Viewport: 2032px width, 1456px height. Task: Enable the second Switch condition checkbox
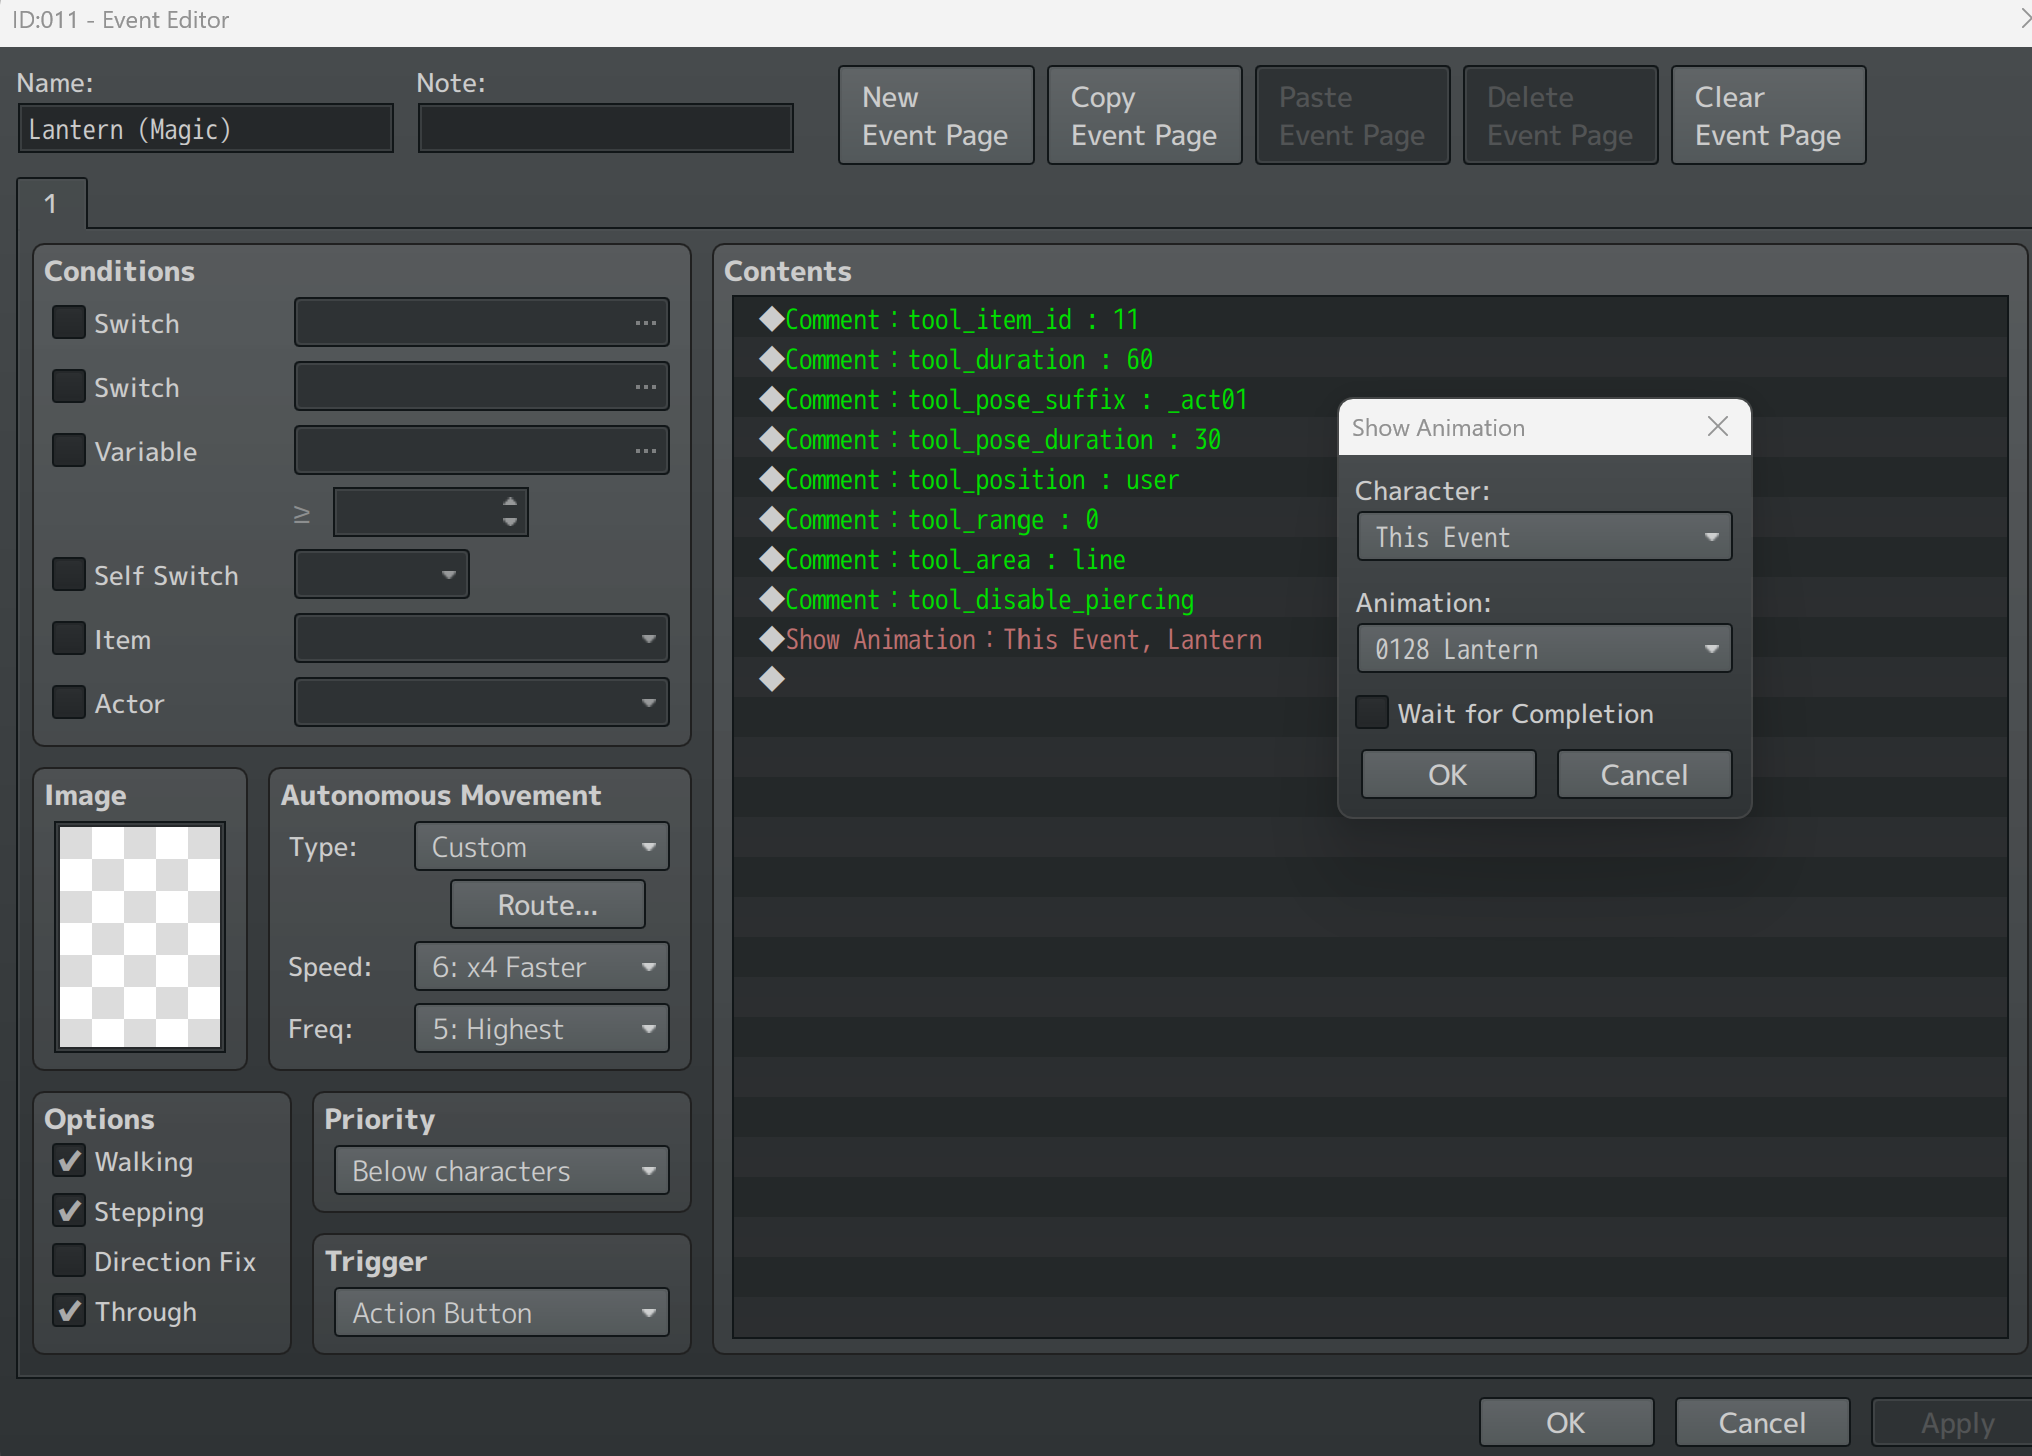click(x=69, y=387)
